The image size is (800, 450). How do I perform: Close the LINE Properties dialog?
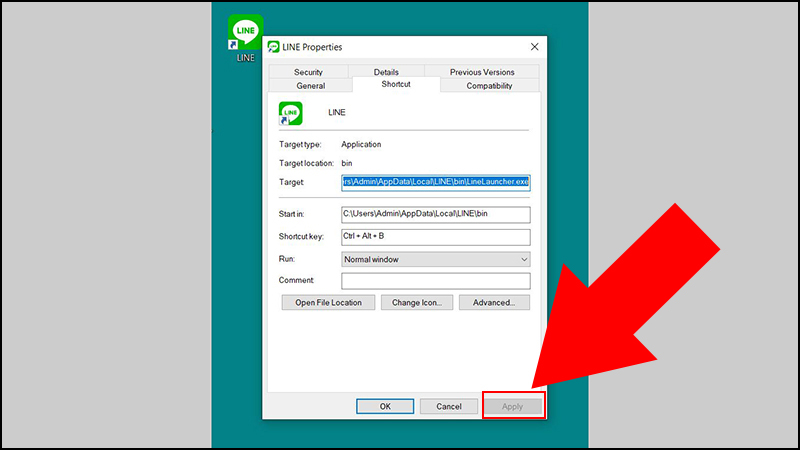534,46
